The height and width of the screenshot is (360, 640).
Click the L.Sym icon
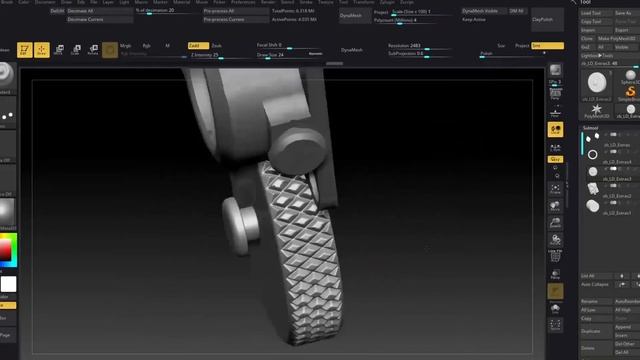(555, 148)
